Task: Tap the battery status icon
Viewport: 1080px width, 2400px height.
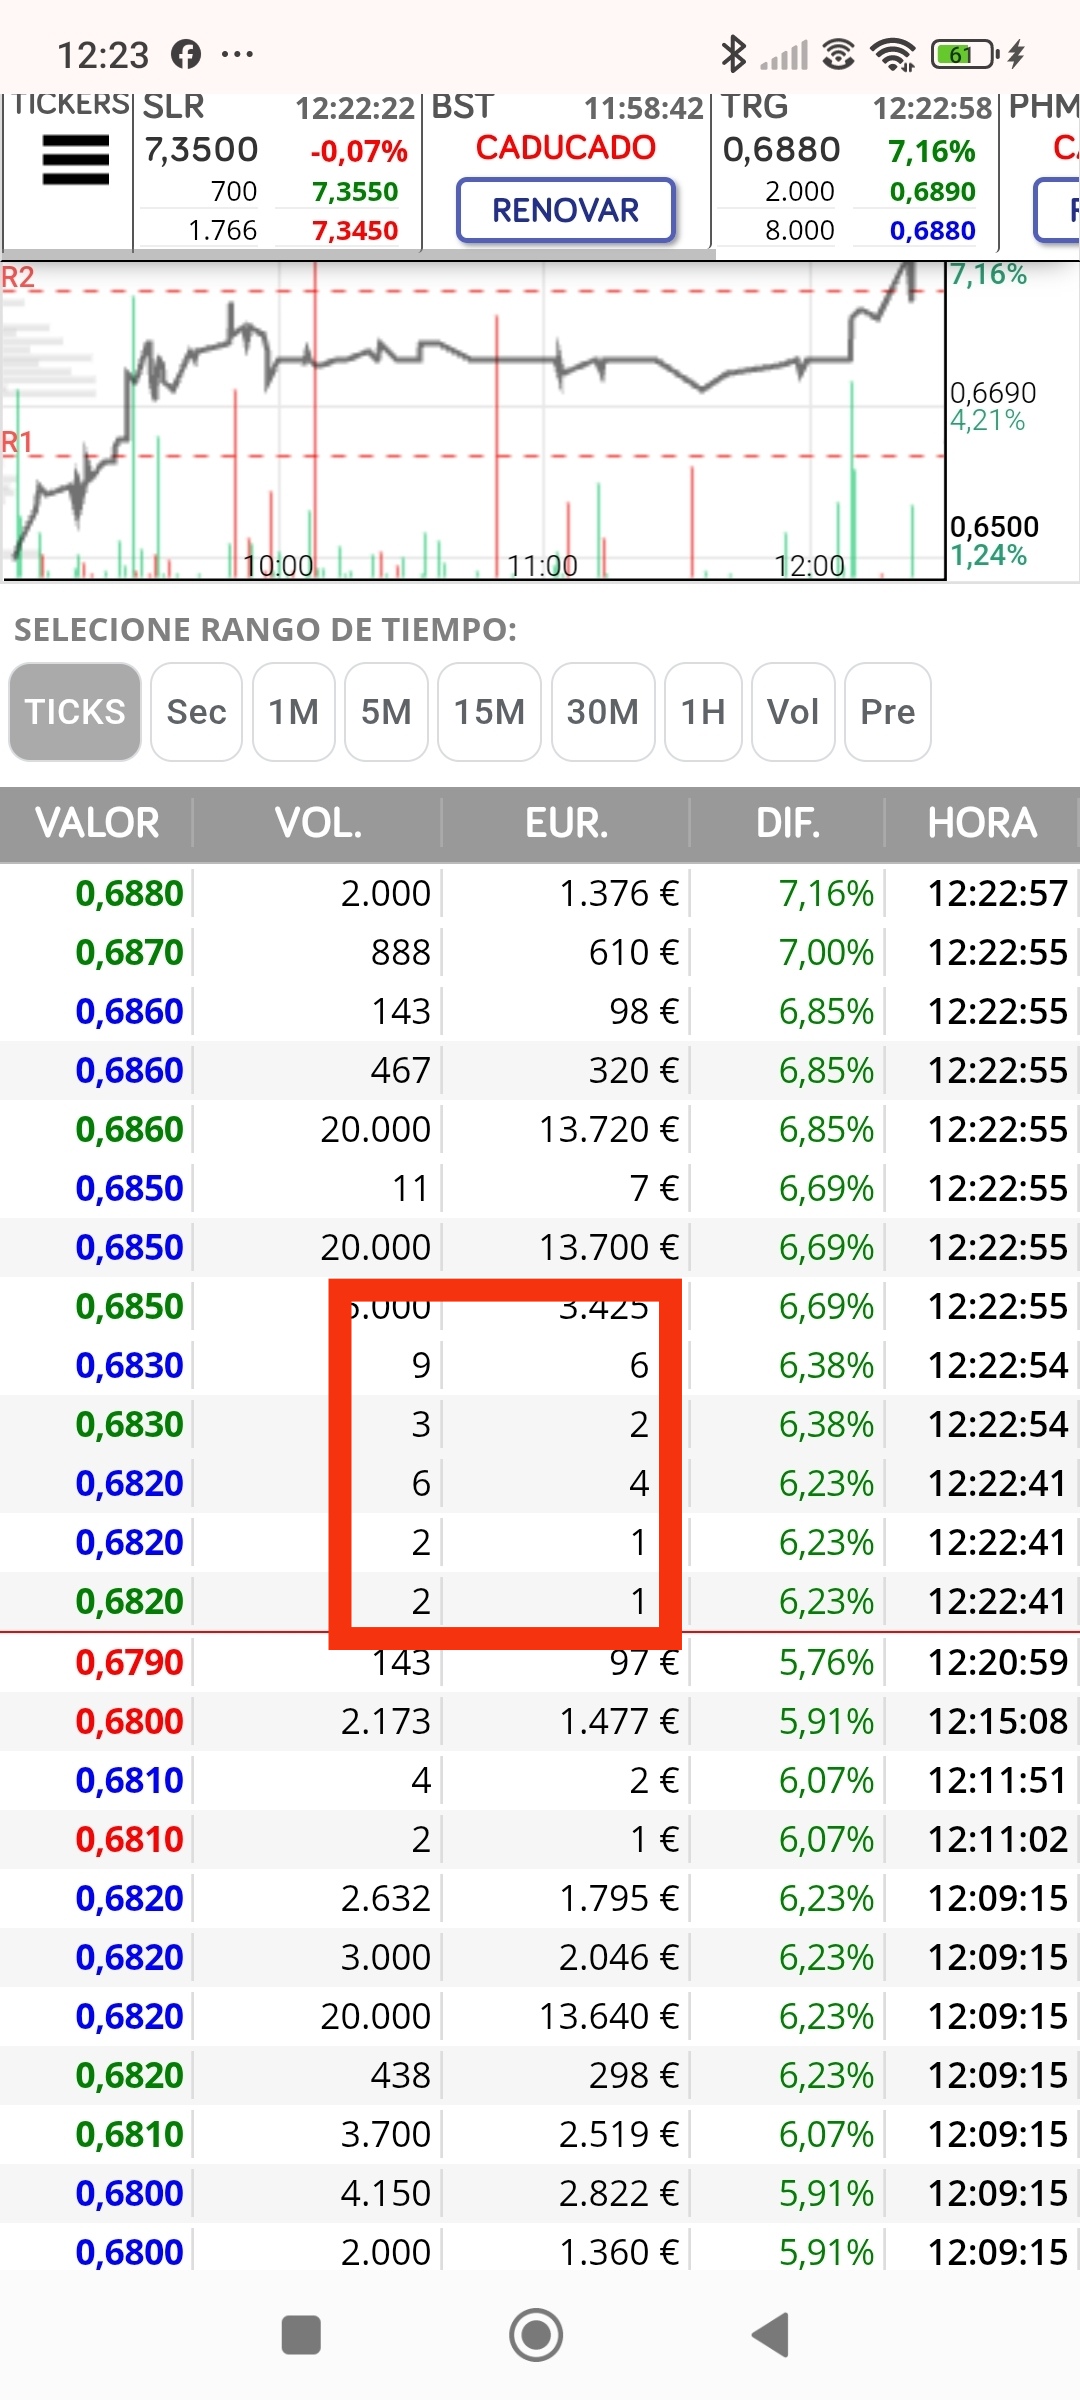Action: coord(966,54)
